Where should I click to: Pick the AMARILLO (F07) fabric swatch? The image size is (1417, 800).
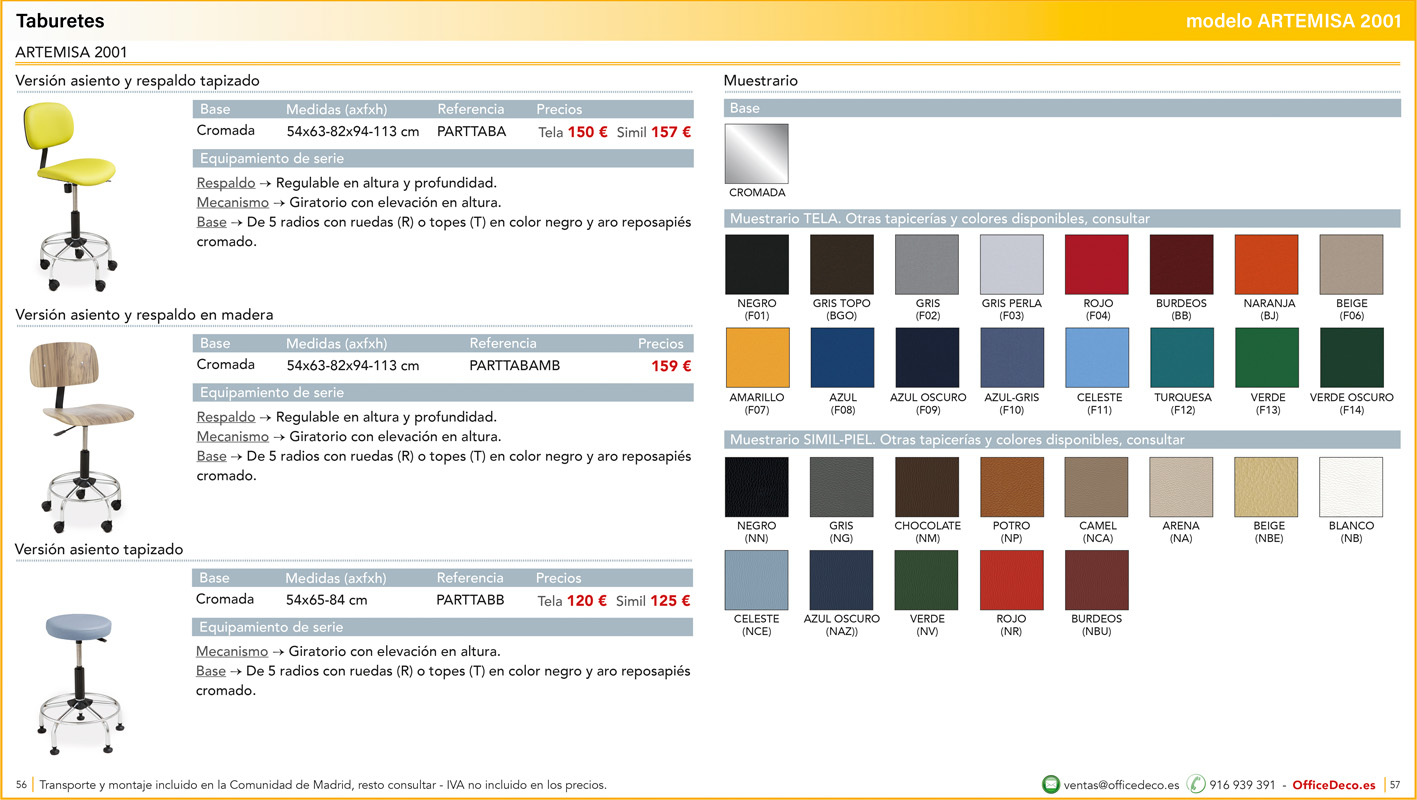pos(757,358)
